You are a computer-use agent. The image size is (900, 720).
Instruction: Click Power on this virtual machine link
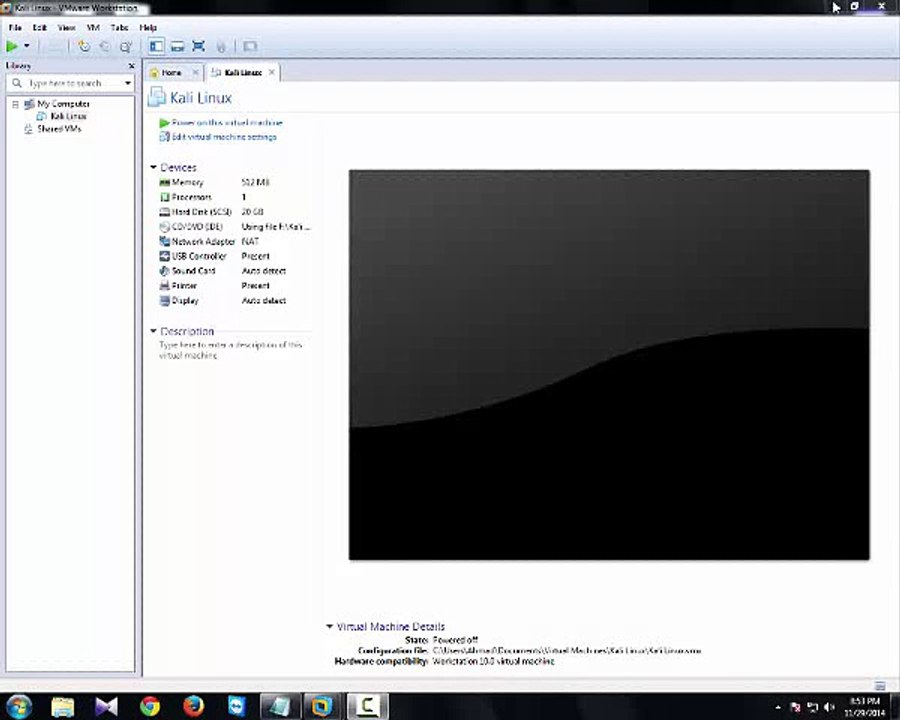227,122
